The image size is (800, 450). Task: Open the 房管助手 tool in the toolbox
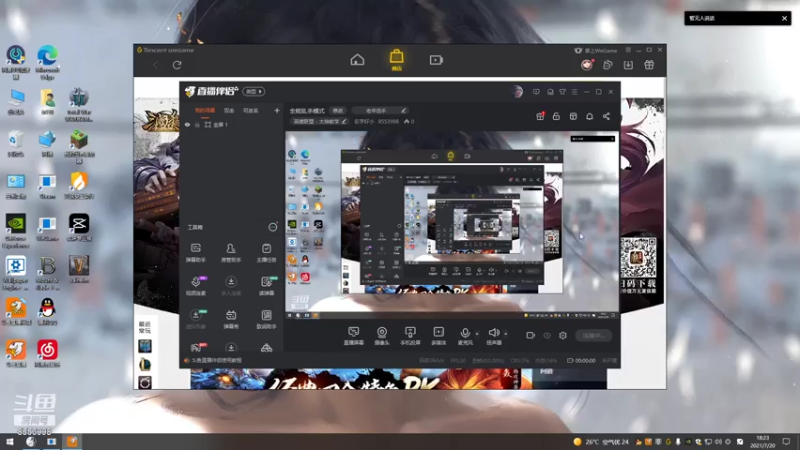pos(231,253)
